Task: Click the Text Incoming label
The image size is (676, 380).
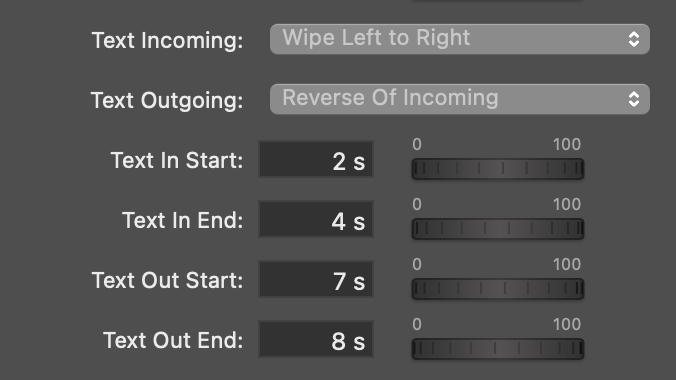Action: tap(167, 41)
